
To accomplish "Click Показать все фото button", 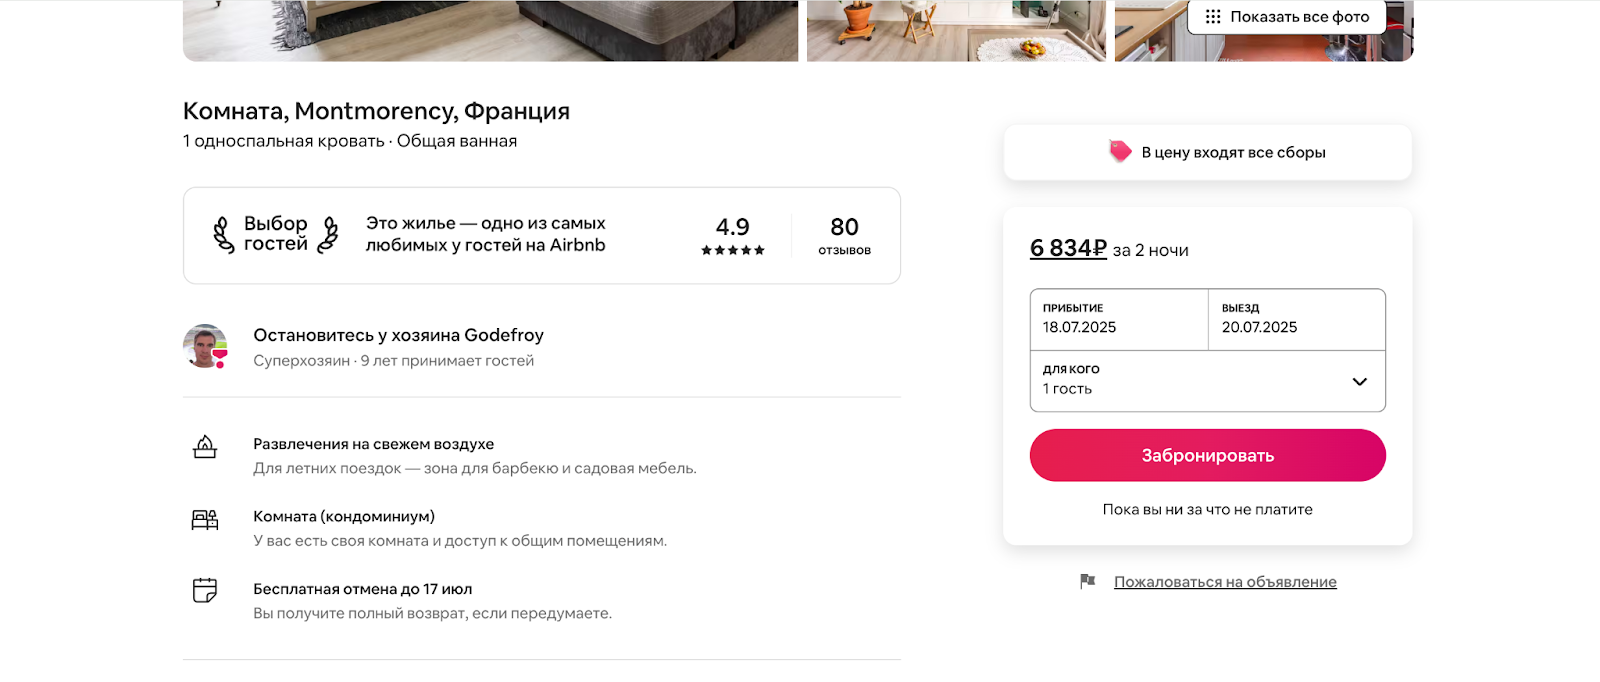I will click(x=1287, y=17).
